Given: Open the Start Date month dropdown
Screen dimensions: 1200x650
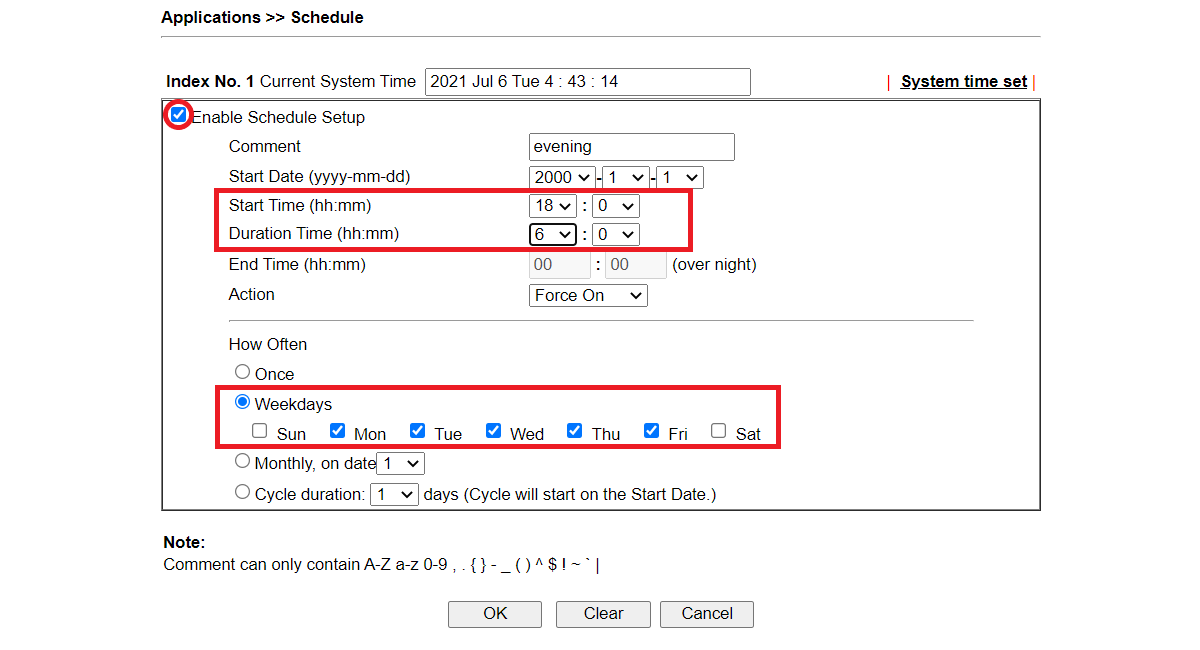Looking at the screenshot, I should [626, 178].
